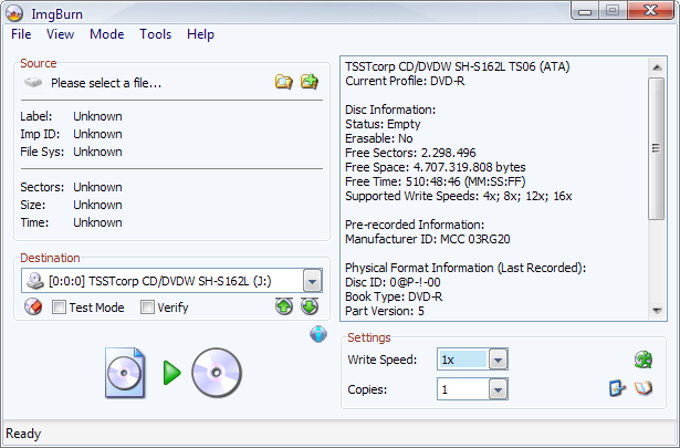The height and width of the screenshot is (448, 680).
Task: Click the 'Ready' status bar text
Action: [23, 433]
